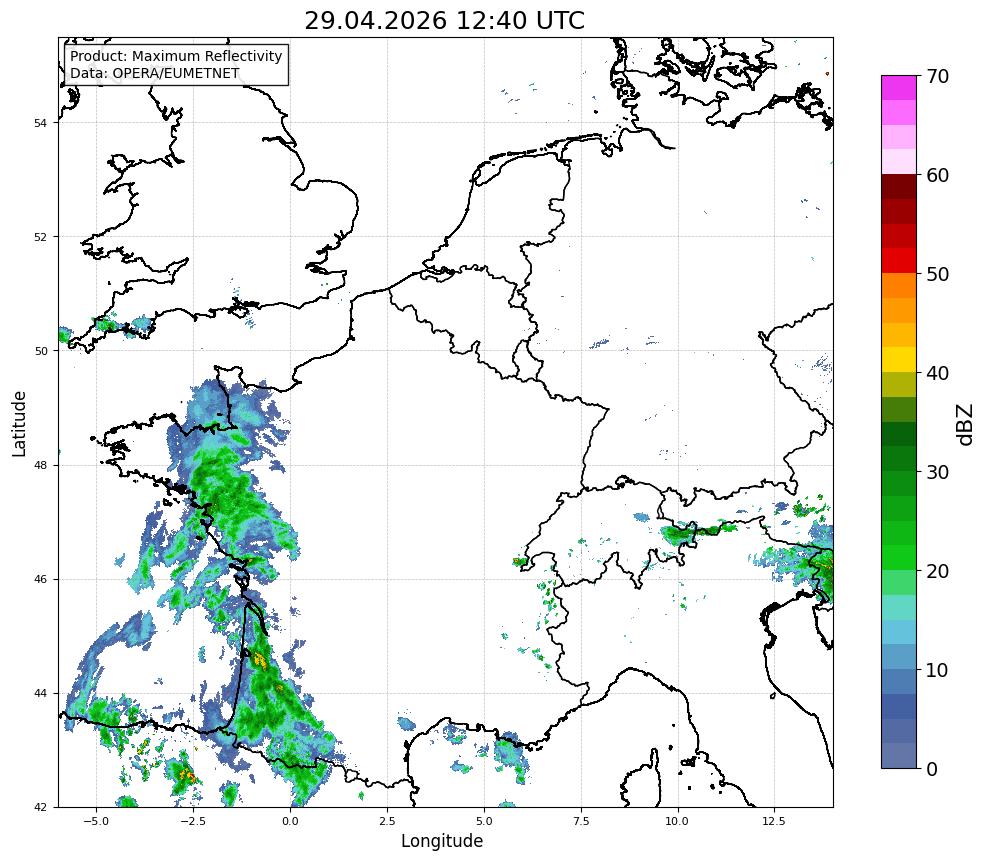Click the Data: OPERA/EUMETNET text

point(155,73)
